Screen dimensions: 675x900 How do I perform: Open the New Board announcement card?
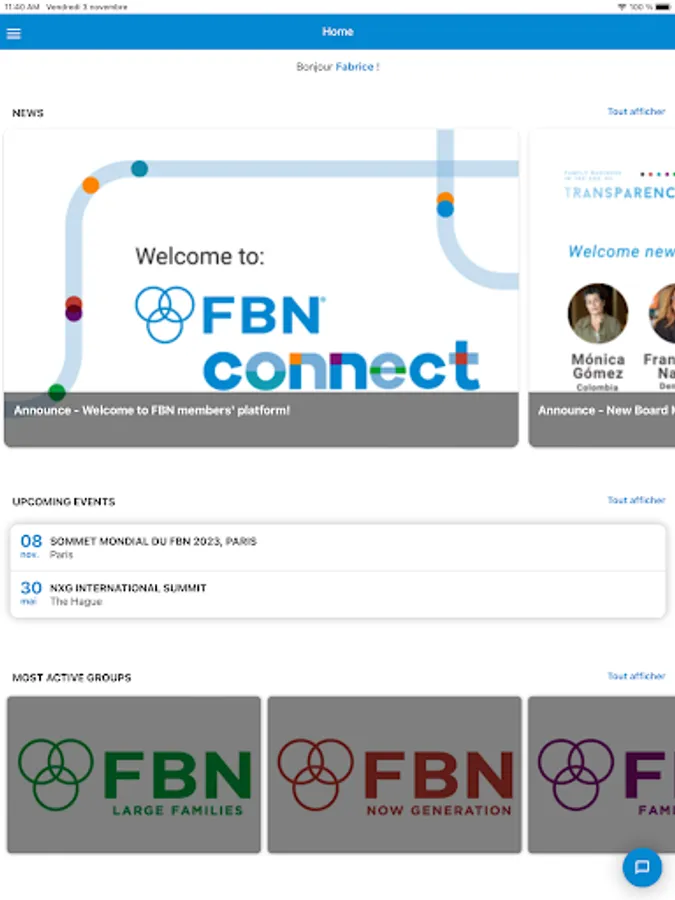(x=602, y=288)
